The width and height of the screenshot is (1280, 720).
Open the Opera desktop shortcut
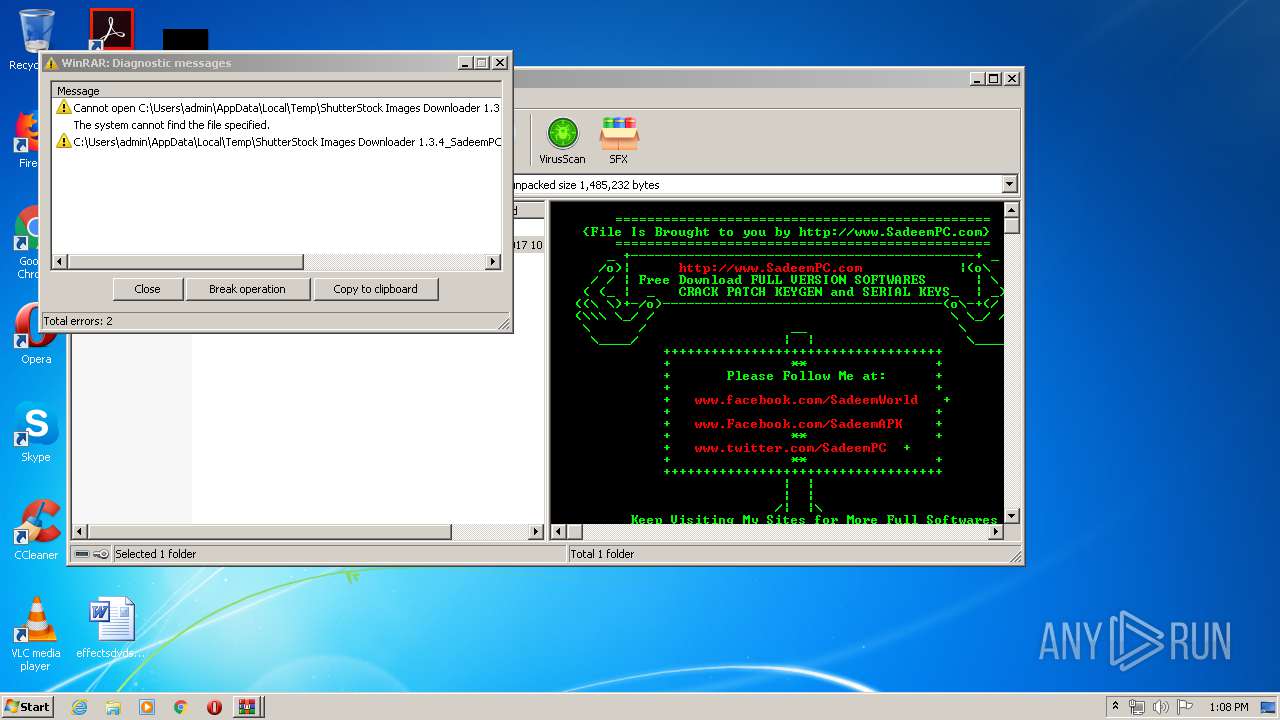tap(36, 335)
